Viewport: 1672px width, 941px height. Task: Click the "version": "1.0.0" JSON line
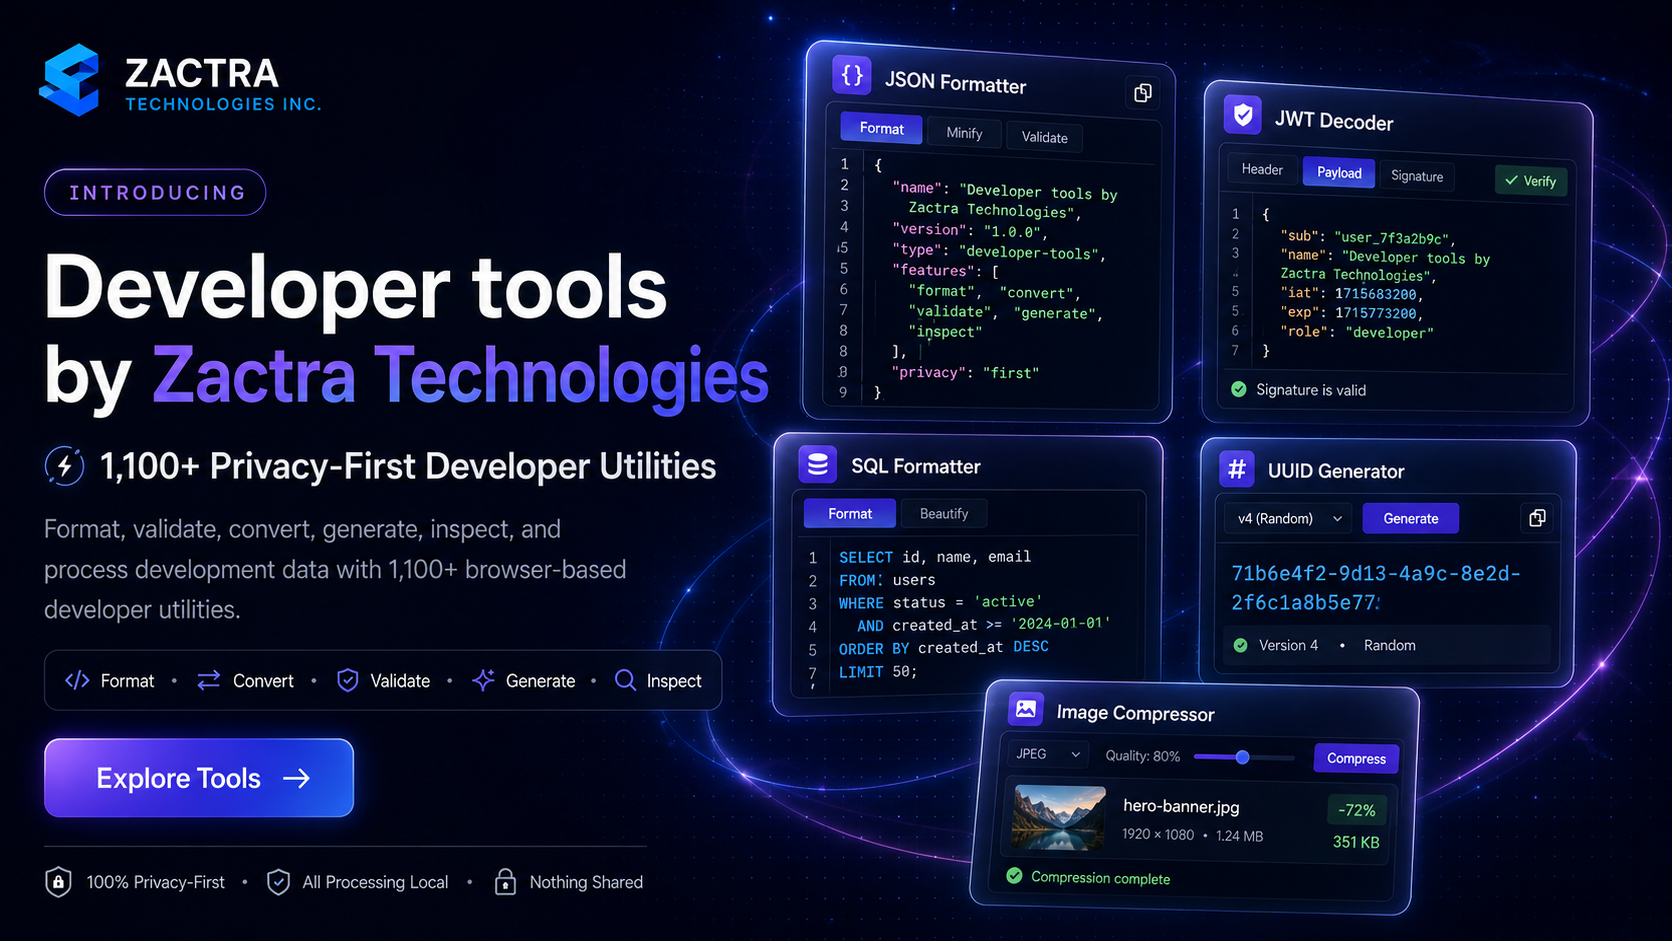click(970, 231)
